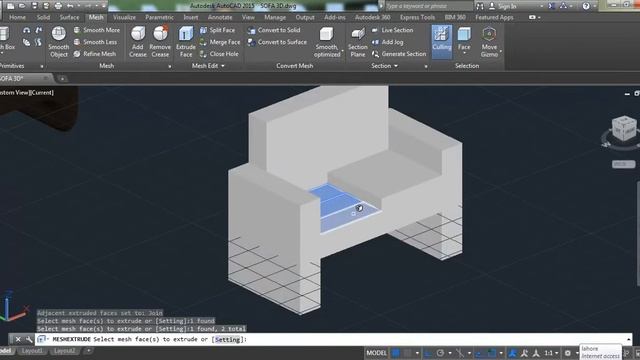Activate the Add Crease tool
This screenshot has width=640, height=360.
pyautogui.click(x=138, y=42)
